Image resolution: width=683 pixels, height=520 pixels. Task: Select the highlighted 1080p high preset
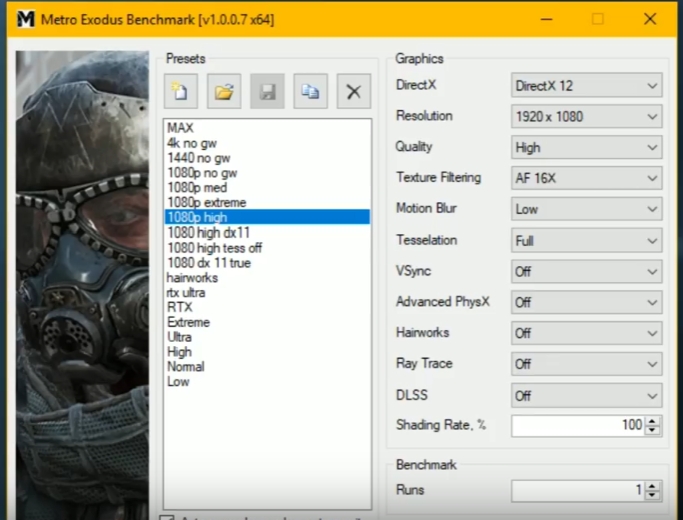[267, 217]
